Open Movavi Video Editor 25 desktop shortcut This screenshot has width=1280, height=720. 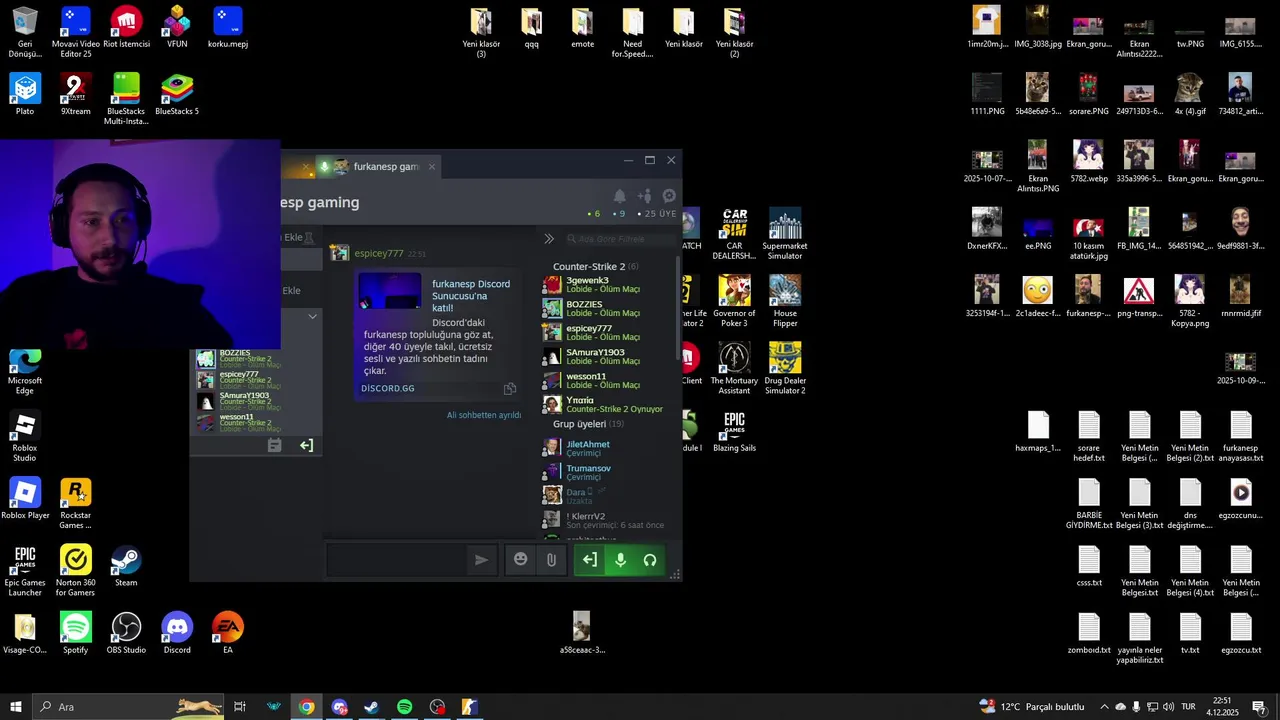[x=76, y=32]
